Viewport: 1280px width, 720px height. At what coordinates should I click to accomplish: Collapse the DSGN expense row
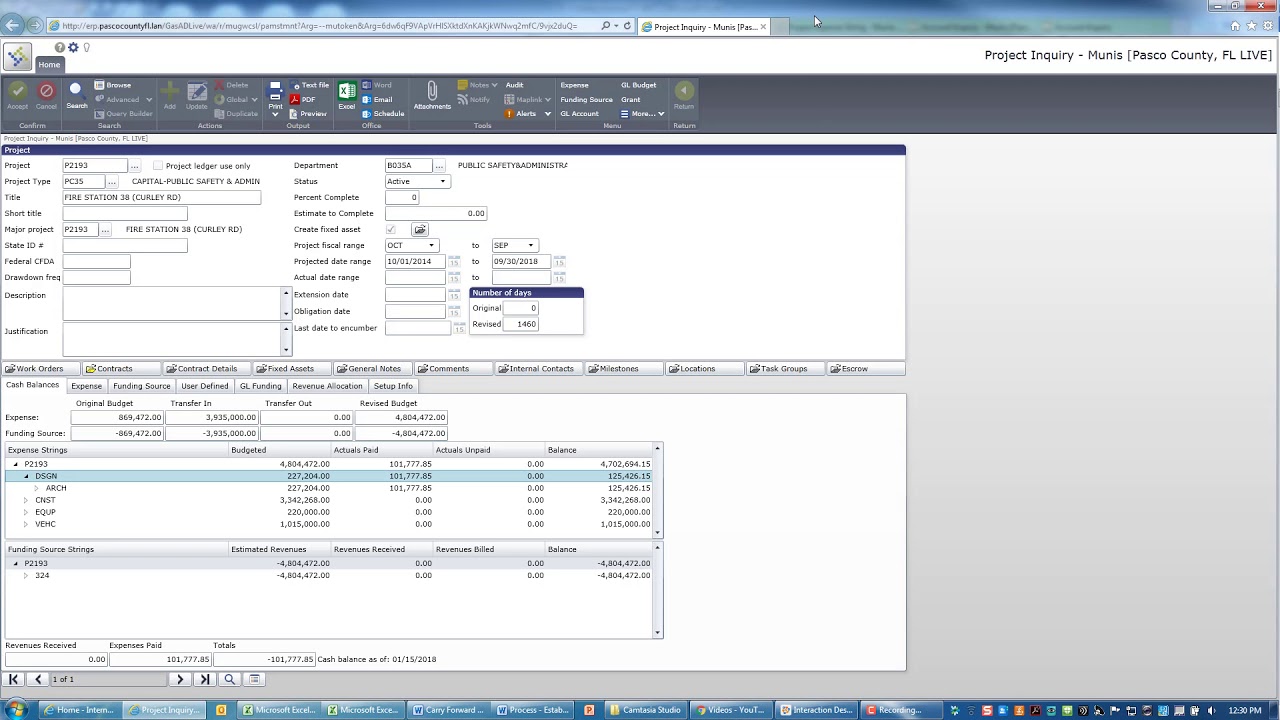point(26,476)
